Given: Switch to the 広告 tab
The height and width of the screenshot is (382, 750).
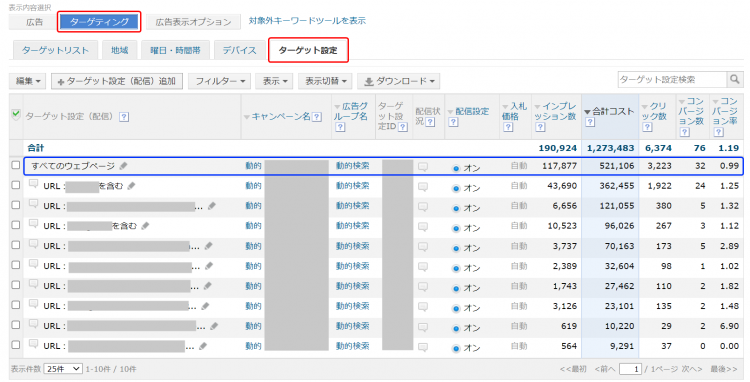Looking at the screenshot, I should [34, 22].
